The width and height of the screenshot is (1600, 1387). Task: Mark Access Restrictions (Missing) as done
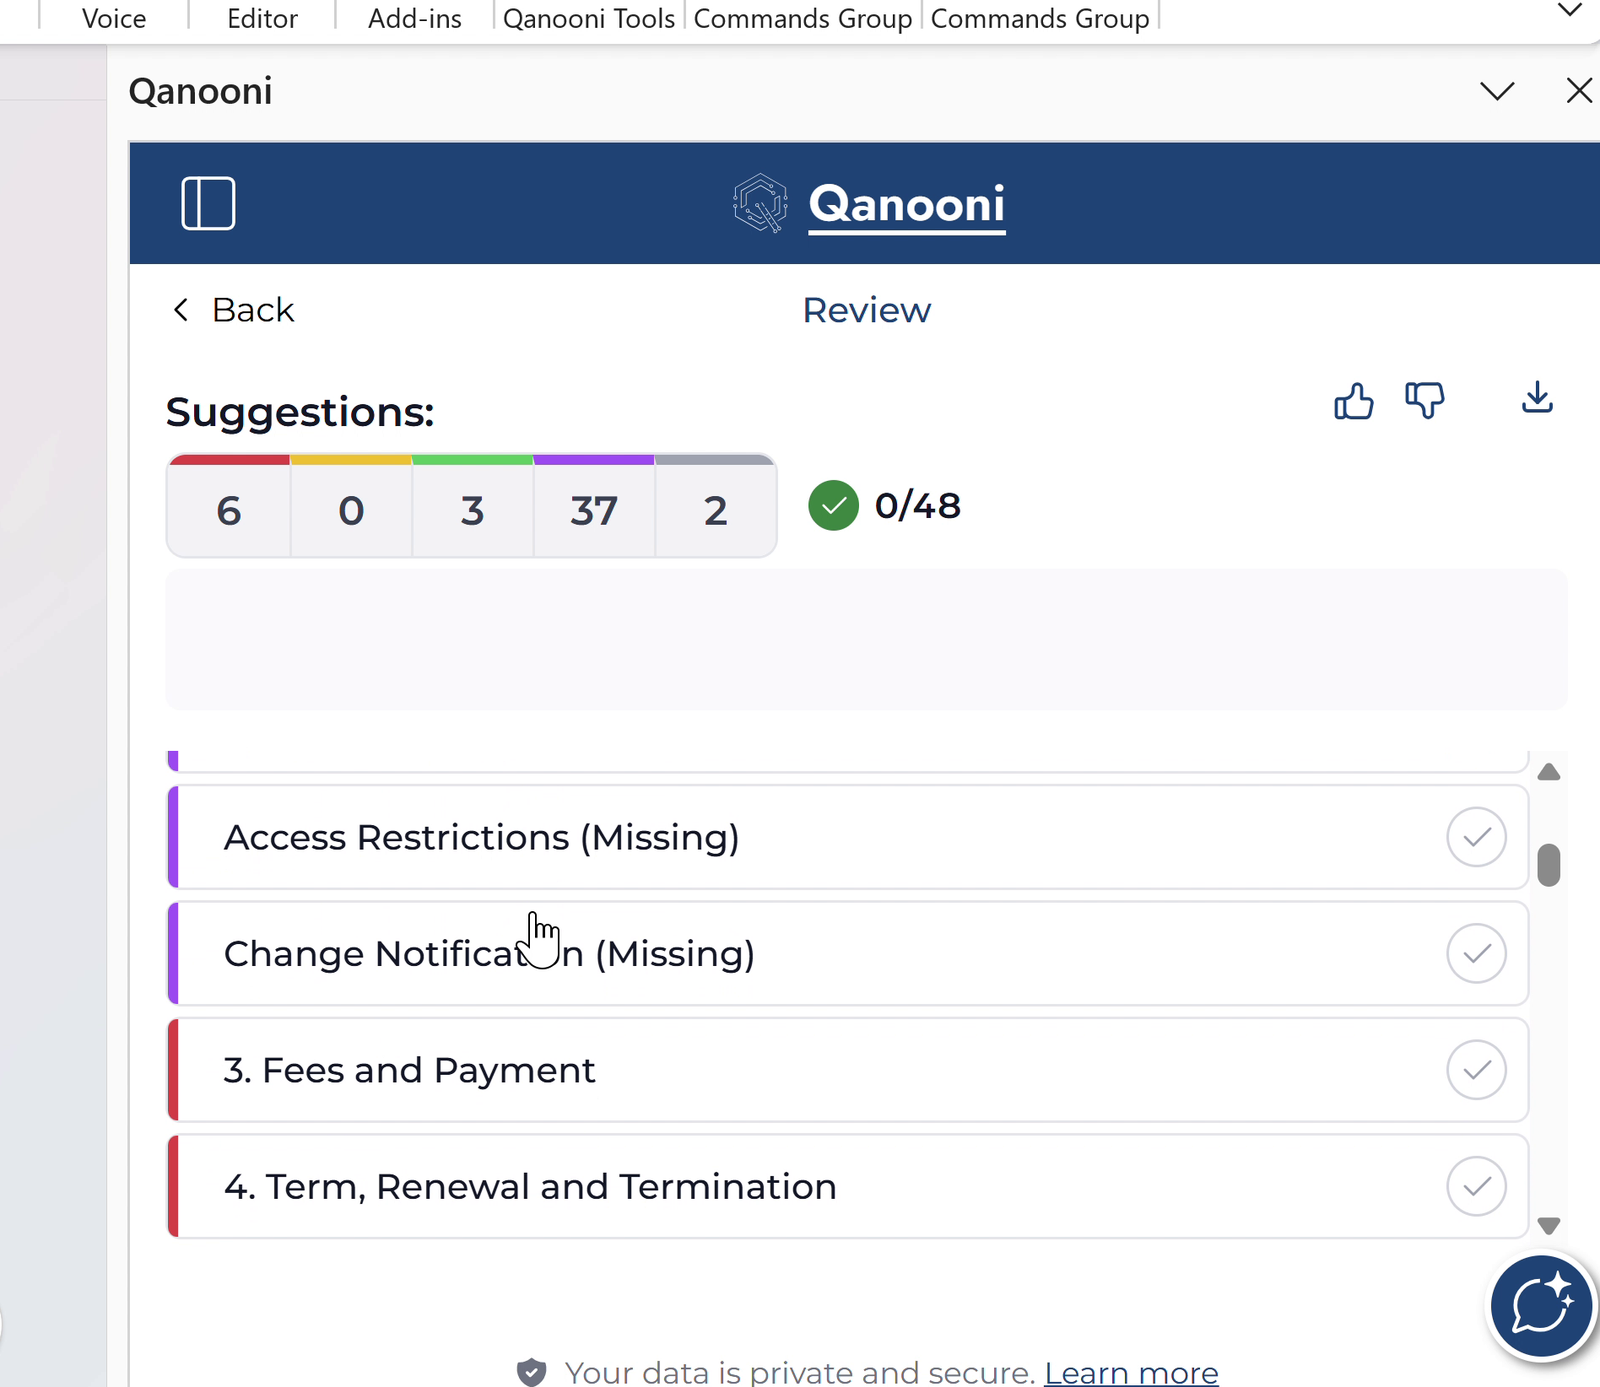click(1476, 837)
